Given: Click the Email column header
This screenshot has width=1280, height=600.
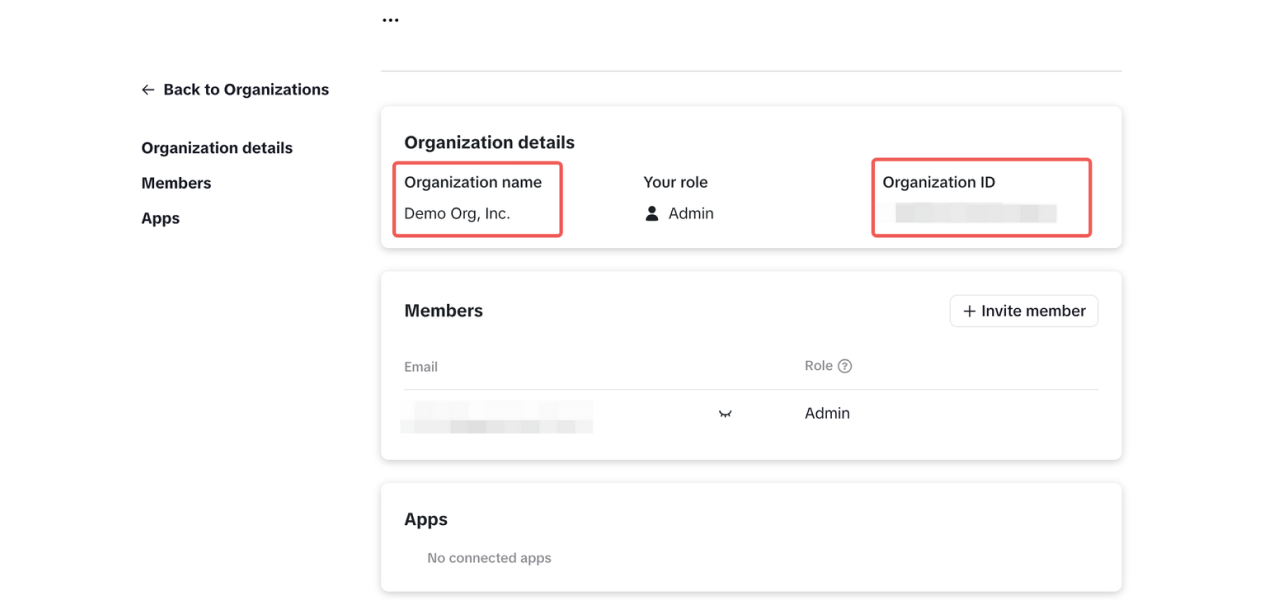Looking at the screenshot, I should (421, 367).
